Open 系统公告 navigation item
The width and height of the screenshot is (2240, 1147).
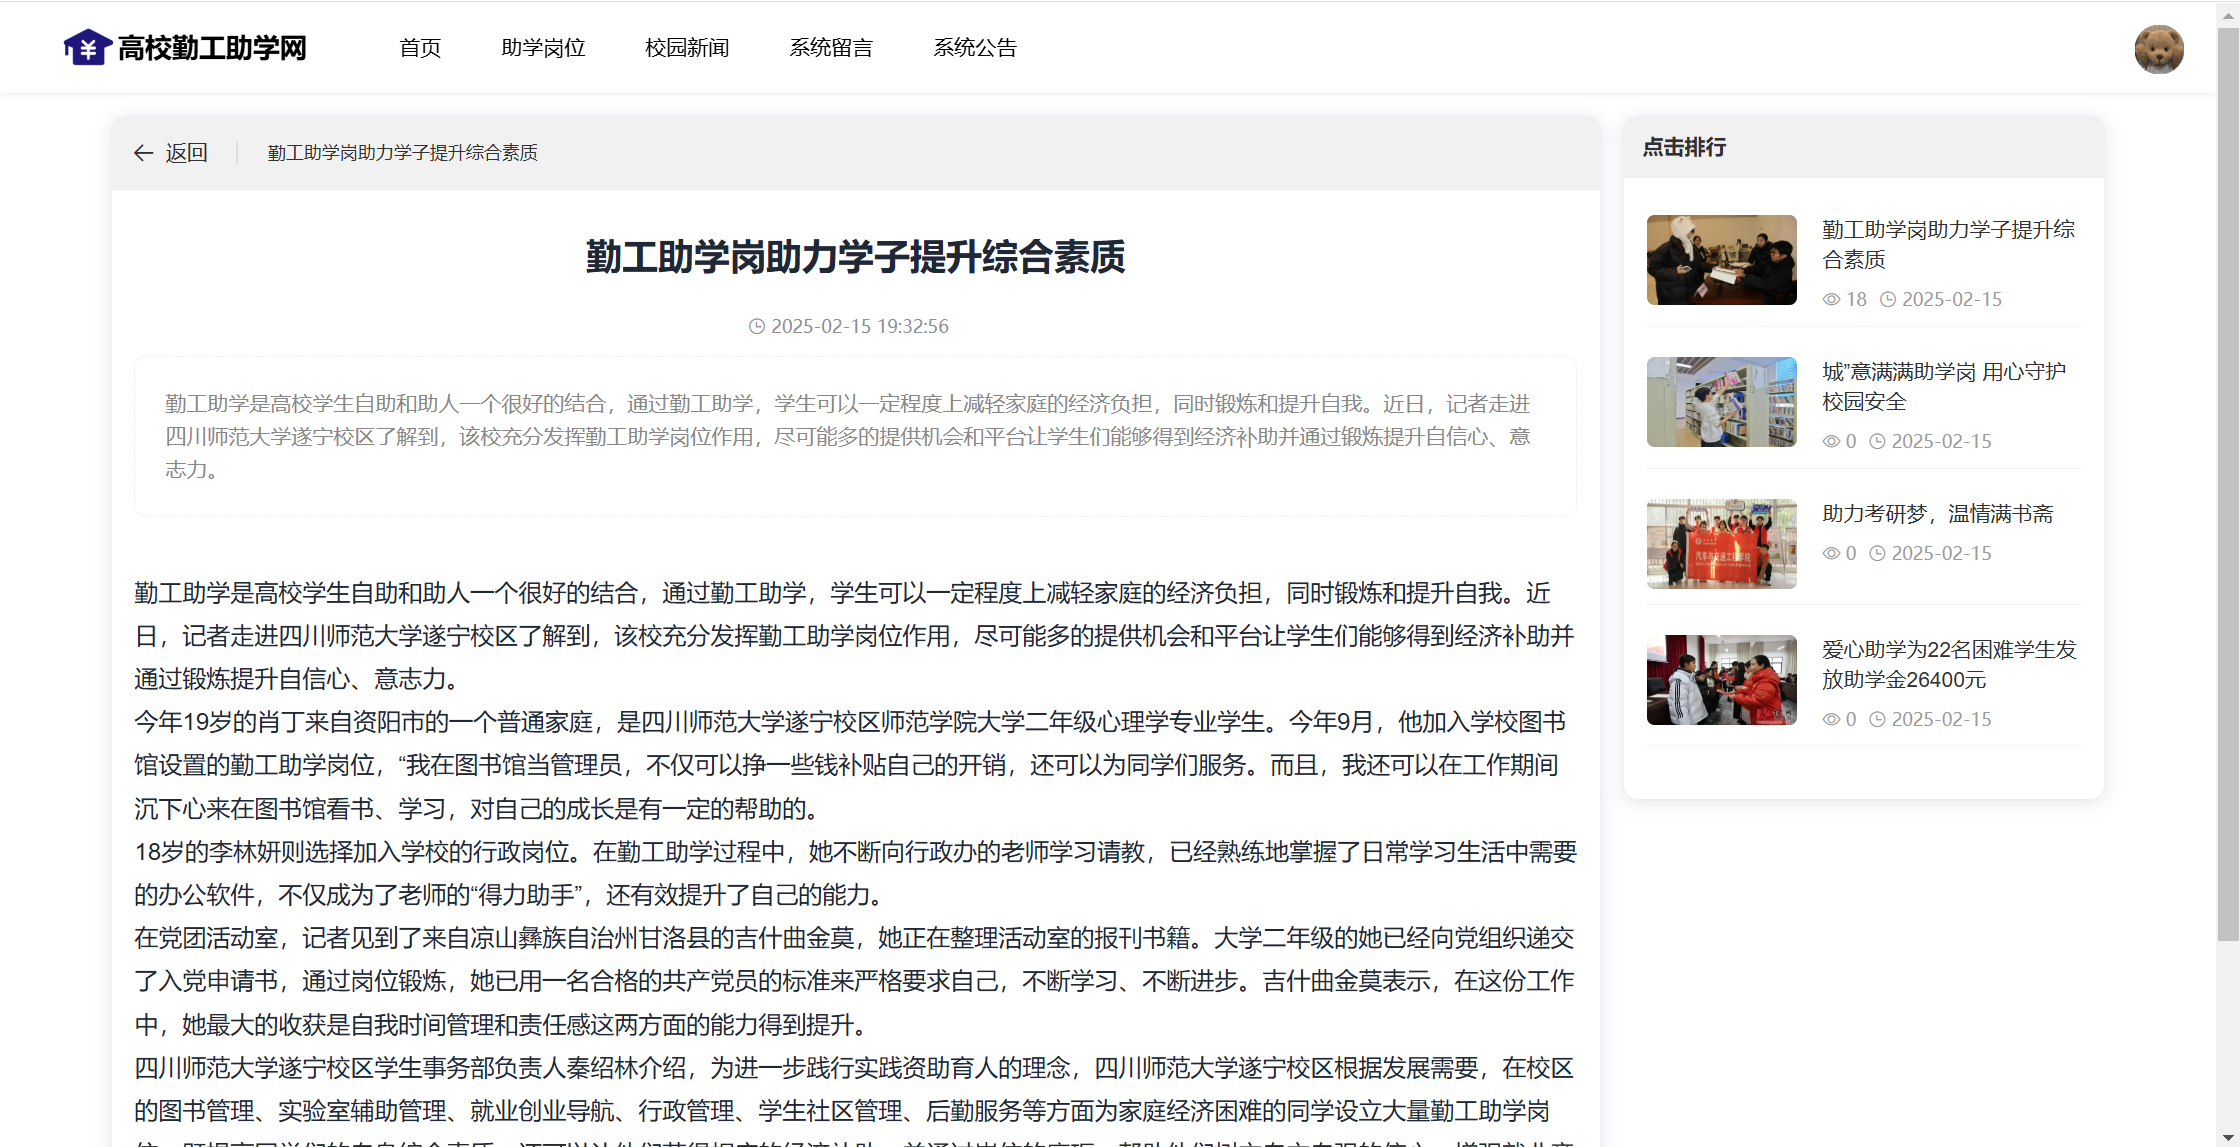(x=975, y=48)
